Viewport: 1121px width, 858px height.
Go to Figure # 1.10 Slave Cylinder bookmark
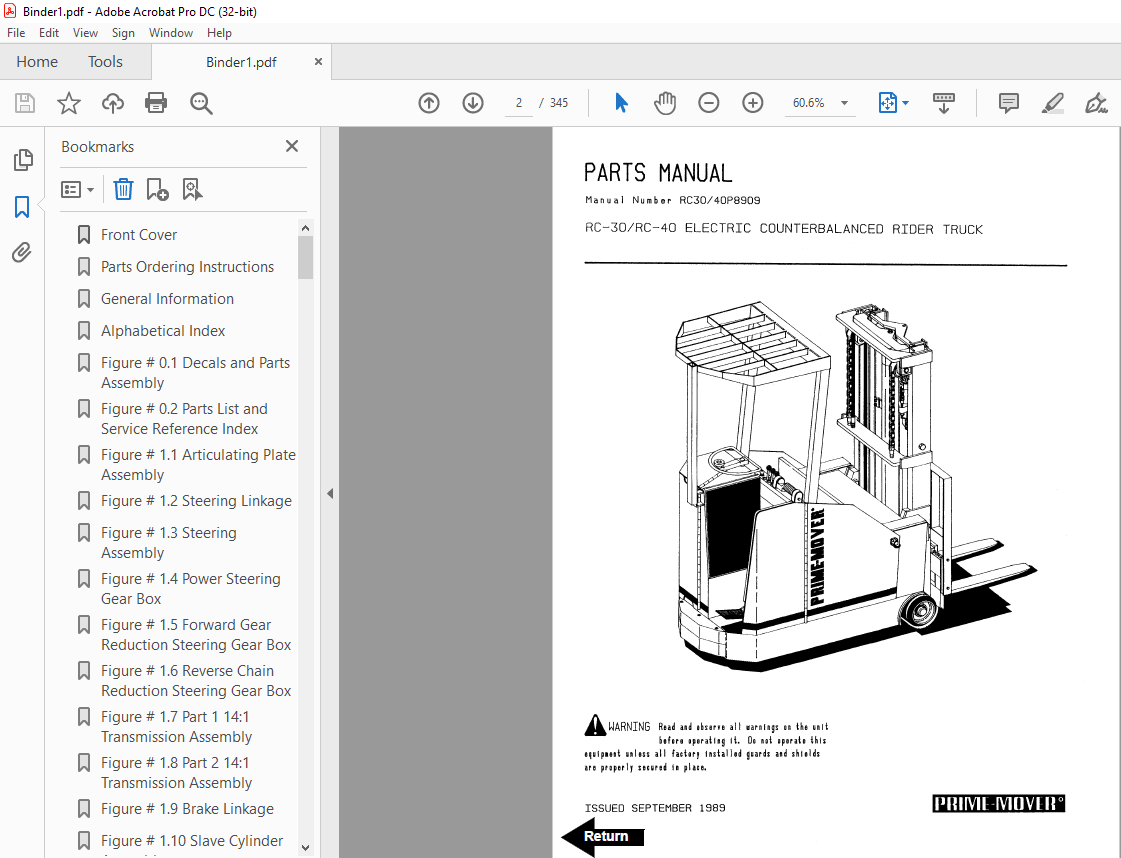tap(192, 842)
